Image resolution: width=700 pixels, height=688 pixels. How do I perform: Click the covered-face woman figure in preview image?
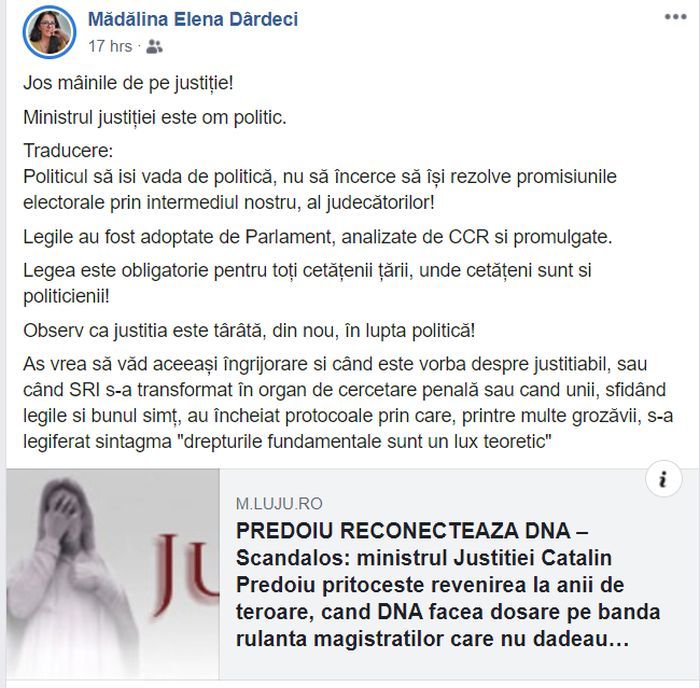click(71, 576)
